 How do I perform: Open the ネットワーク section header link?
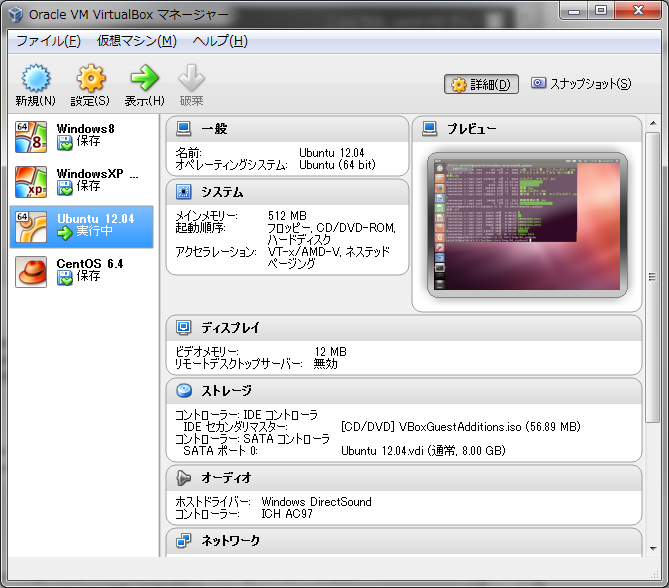pyautogui.click(x=230, y=541)
